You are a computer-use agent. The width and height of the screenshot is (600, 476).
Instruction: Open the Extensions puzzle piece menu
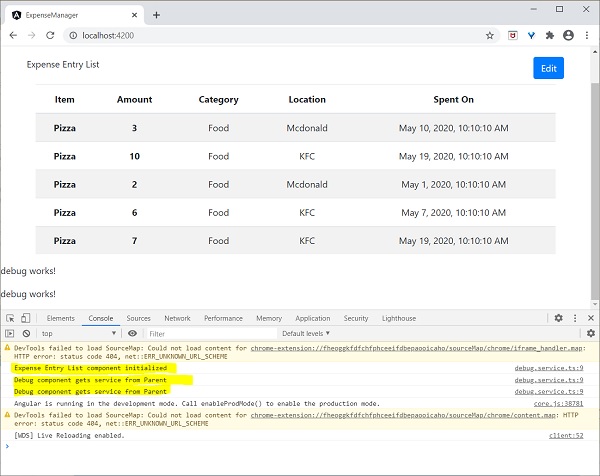click(549, 35)
